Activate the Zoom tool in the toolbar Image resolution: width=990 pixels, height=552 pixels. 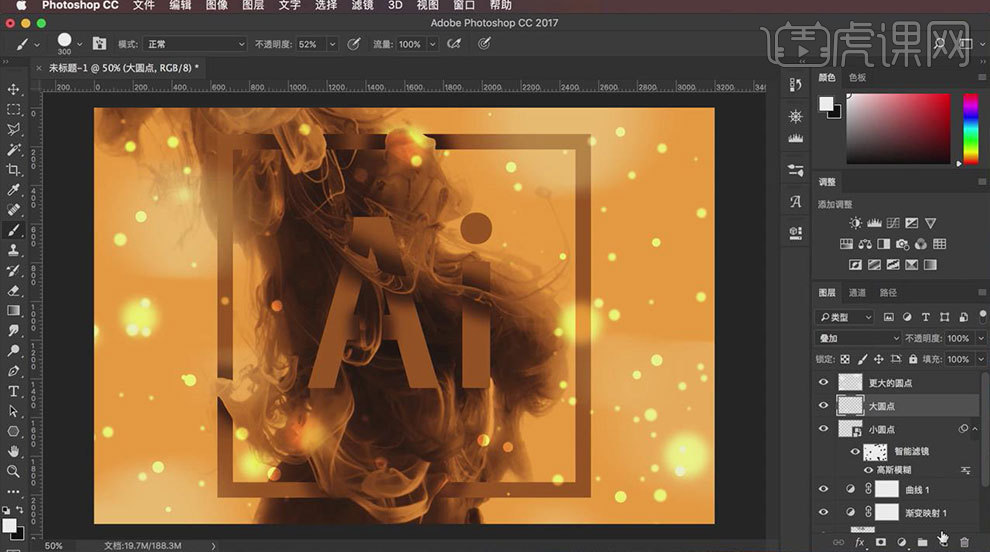pos(14,471)
